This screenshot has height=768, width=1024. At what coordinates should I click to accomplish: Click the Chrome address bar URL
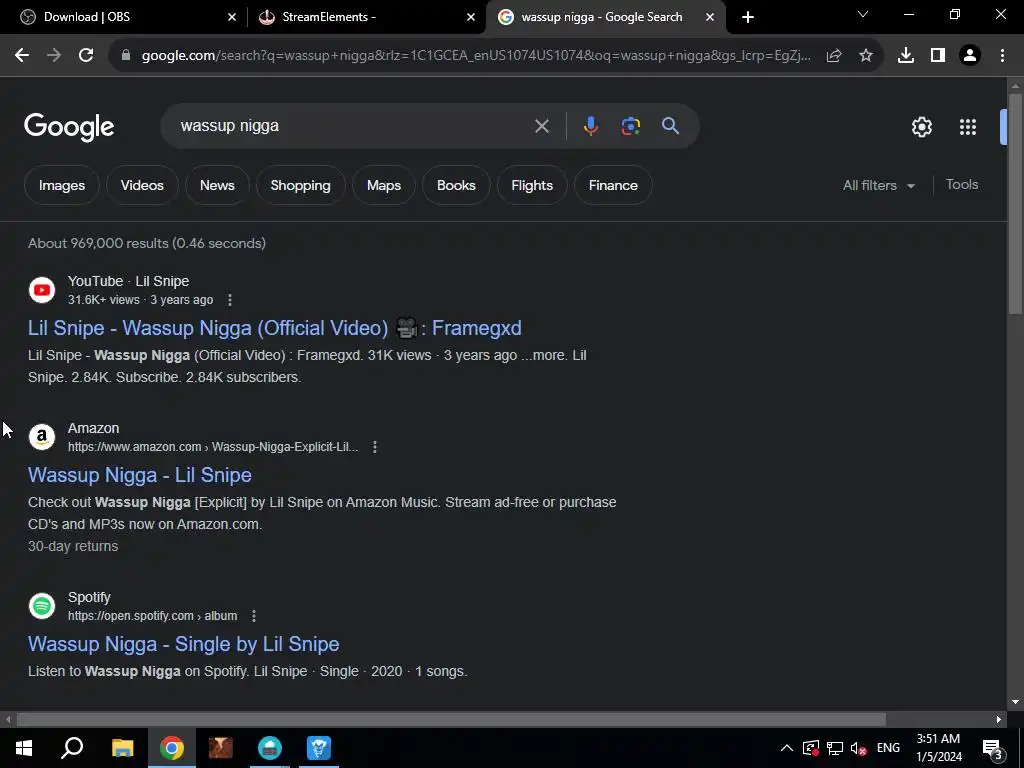coord(476,56)
